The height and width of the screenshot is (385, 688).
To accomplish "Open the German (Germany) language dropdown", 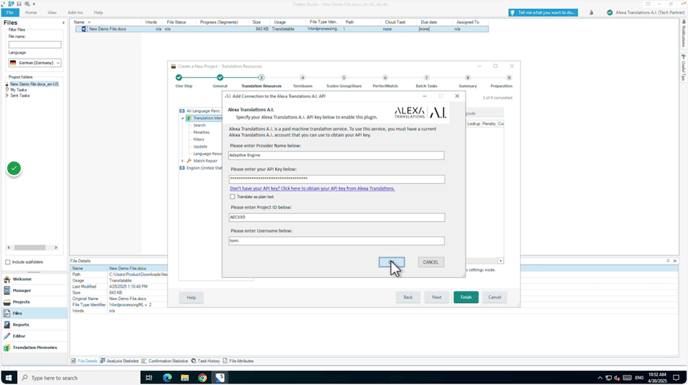I will click(x=35, y=63).
